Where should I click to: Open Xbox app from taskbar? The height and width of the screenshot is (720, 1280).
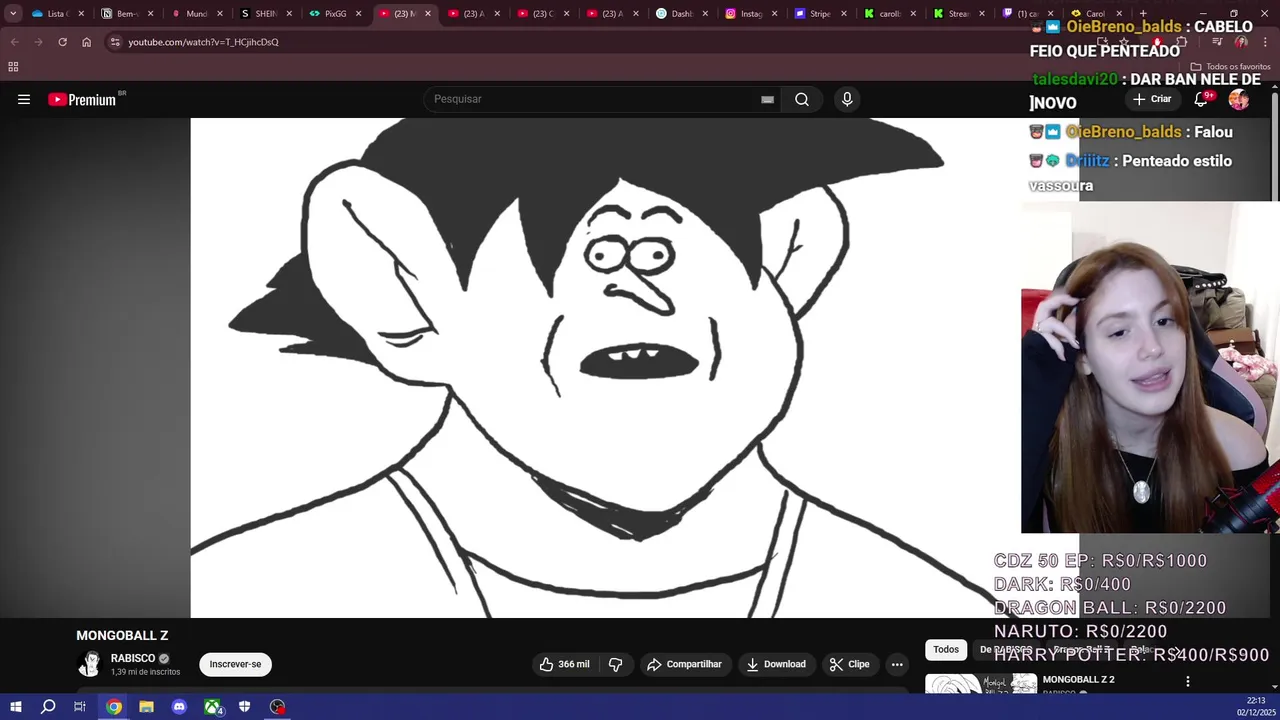212,707
